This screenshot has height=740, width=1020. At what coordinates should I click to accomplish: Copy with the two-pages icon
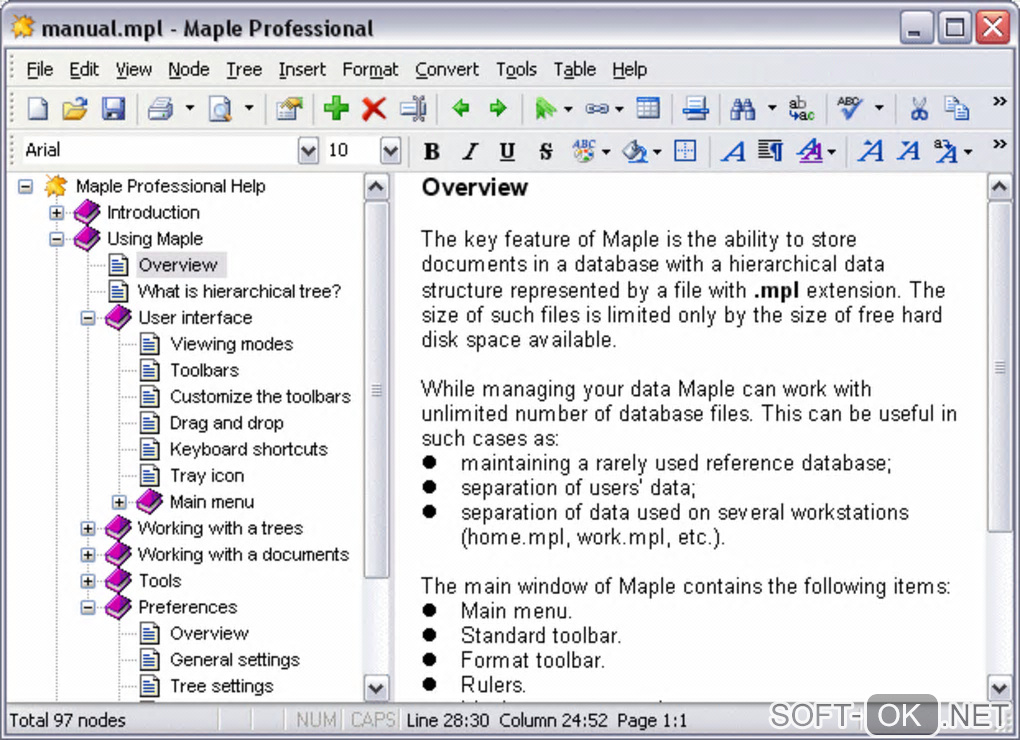[957, 108]
